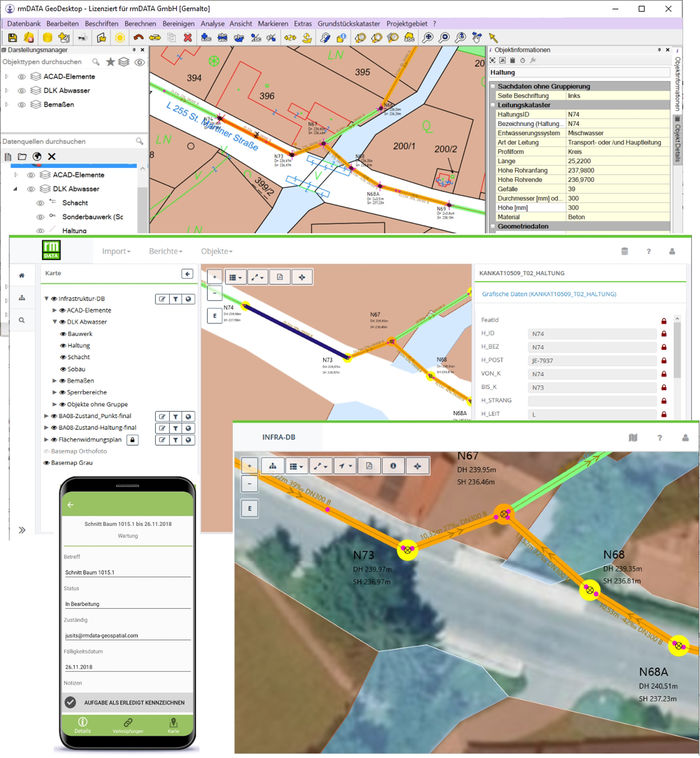Open the Berichte dropdown menu
700x758 pixels.
(165, 251)
